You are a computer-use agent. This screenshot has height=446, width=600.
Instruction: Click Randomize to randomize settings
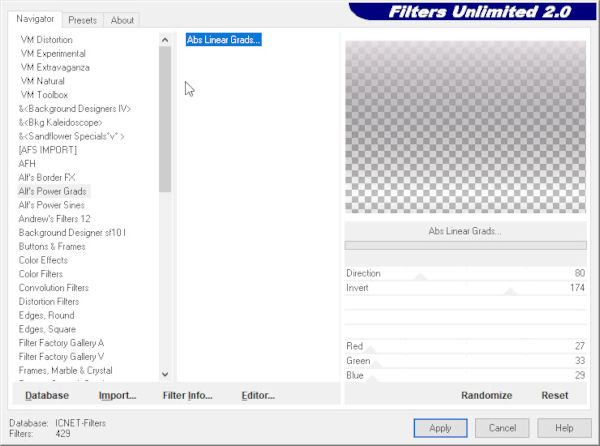pos(486,395)
